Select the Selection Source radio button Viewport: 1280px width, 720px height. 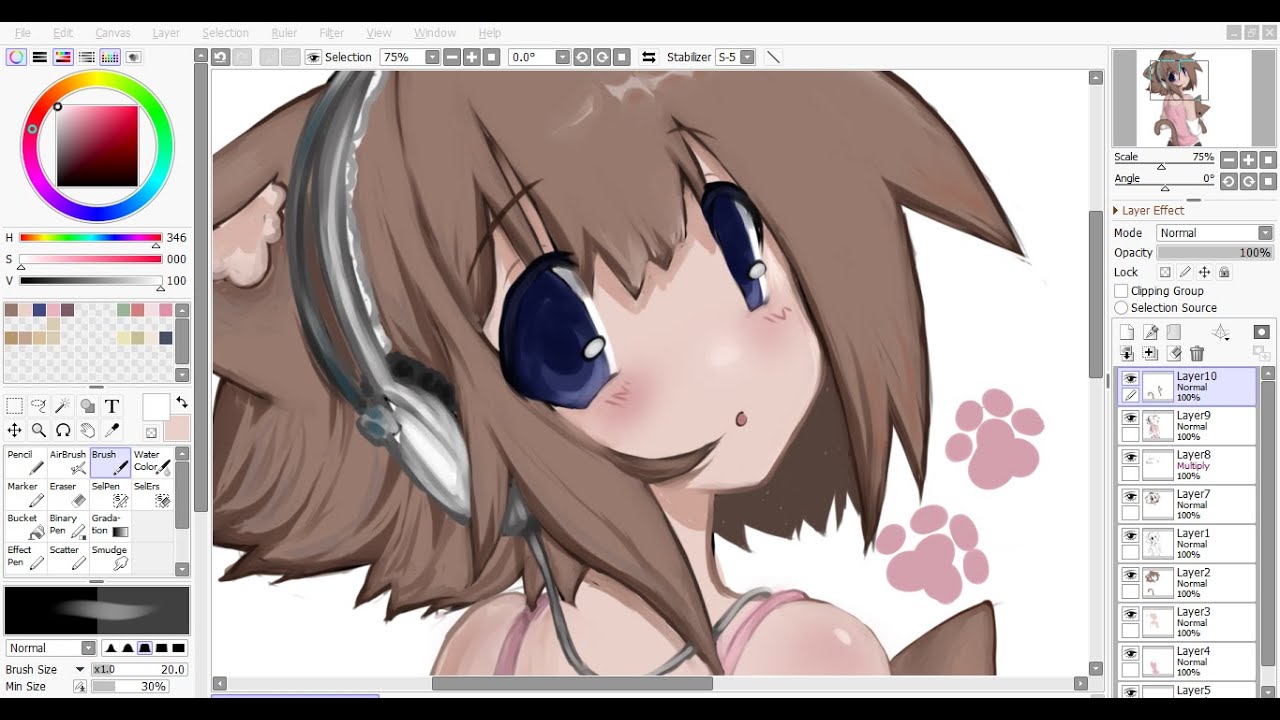1121,308
